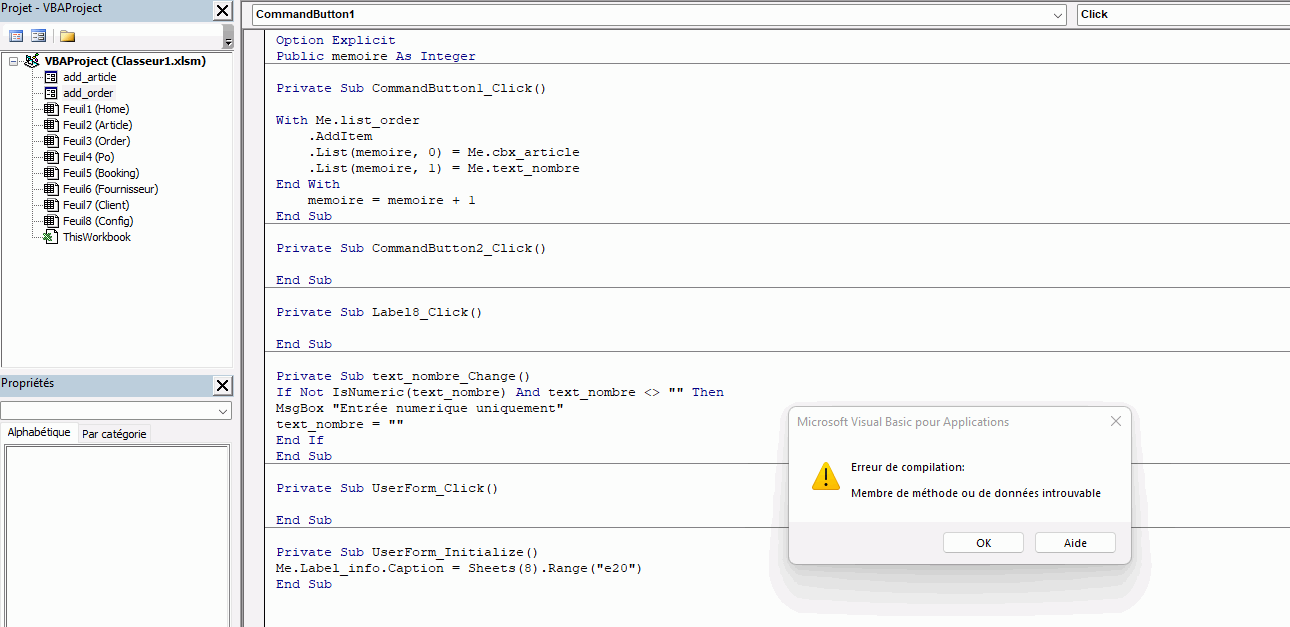This screenshot has height=627, width=1290.
Task: Click the Feuil1 (Home) sheet icon
Action: pos(51,109)
